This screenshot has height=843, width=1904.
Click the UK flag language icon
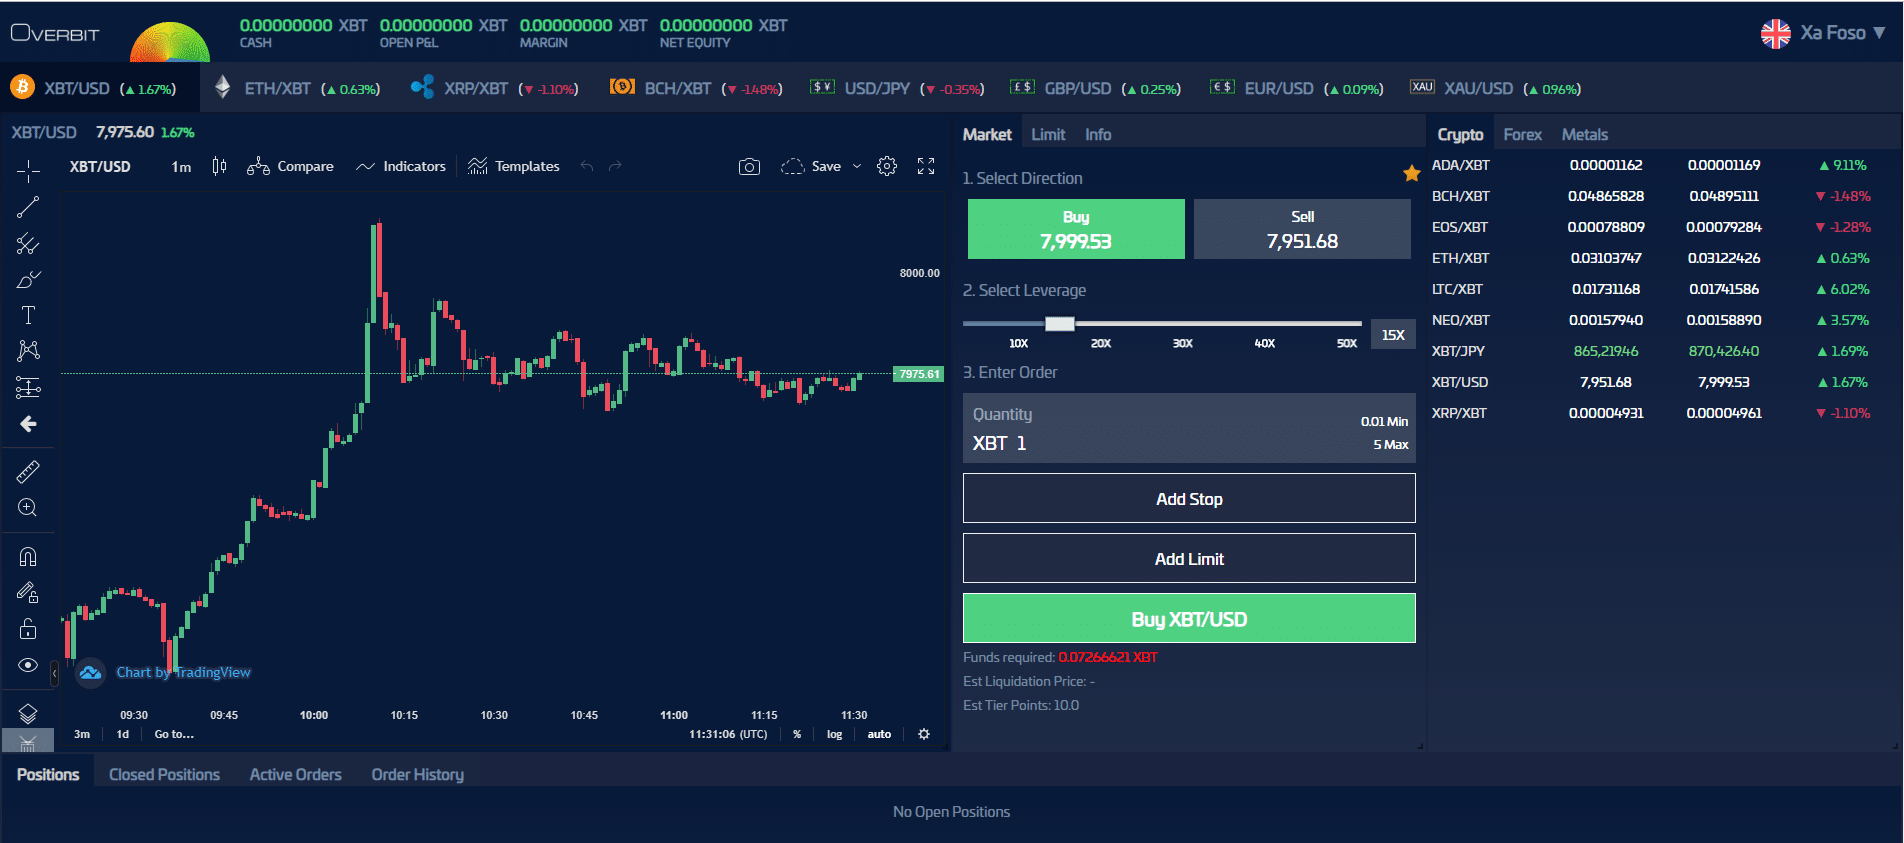point(1775,33)
